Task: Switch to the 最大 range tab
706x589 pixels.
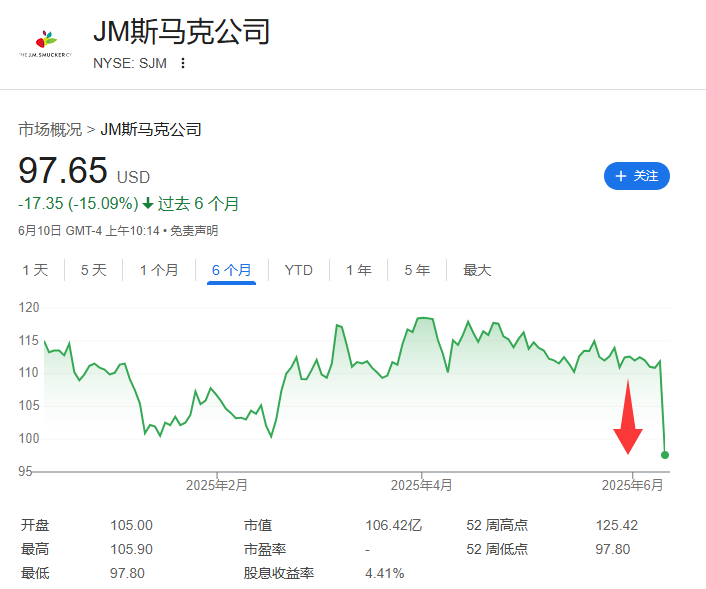Action: 477,270
